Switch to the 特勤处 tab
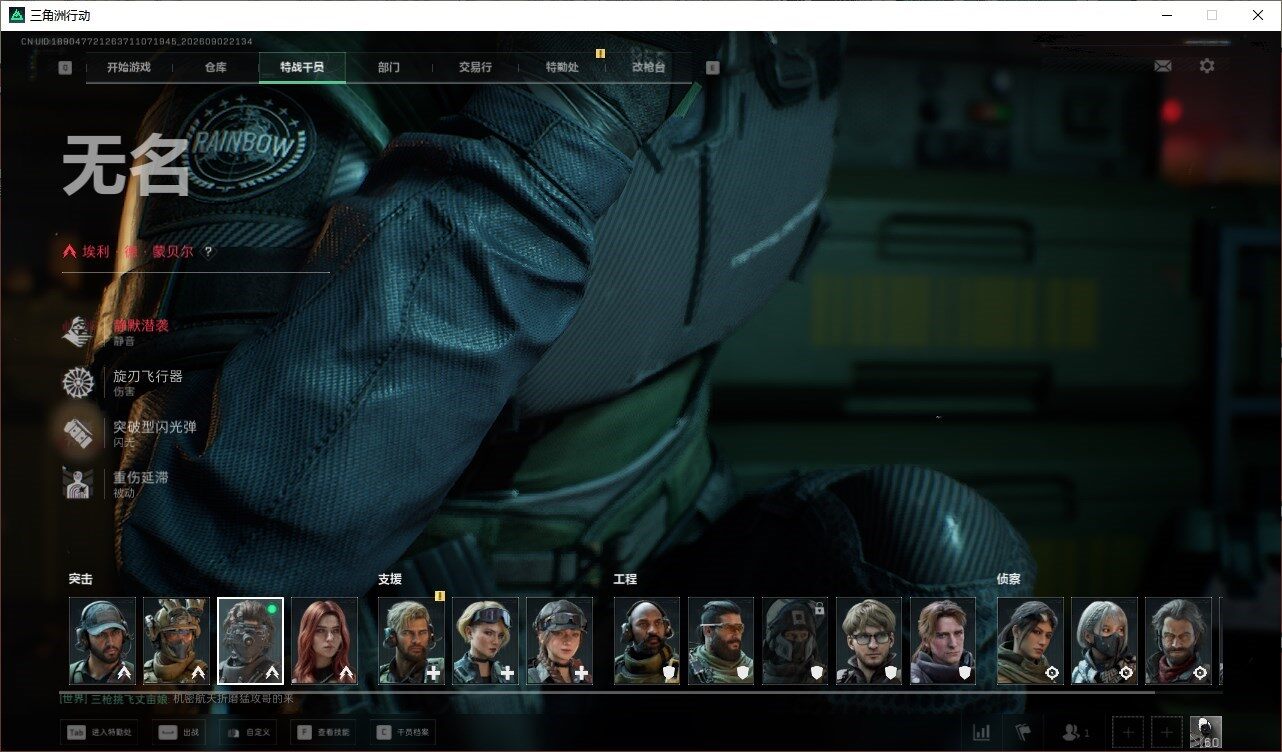 562,67
